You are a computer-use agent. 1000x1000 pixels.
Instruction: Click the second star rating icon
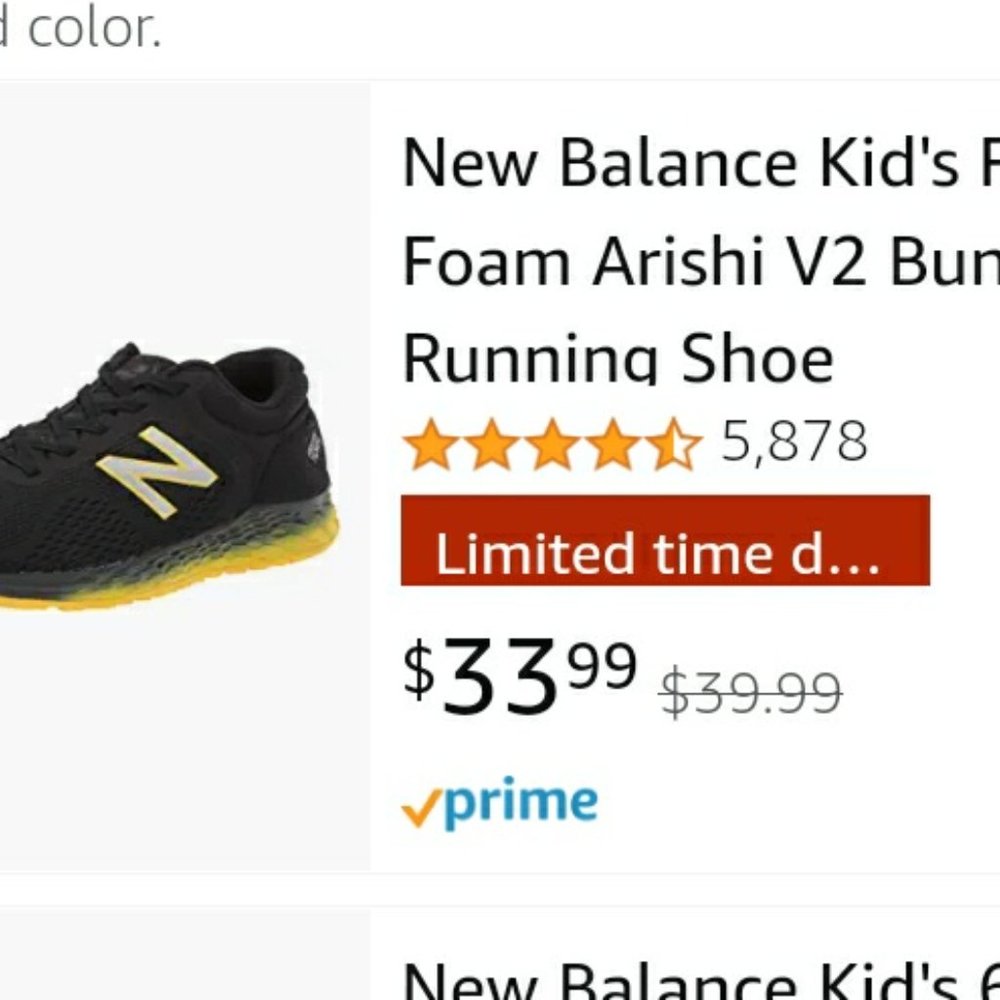click(489, 442)
